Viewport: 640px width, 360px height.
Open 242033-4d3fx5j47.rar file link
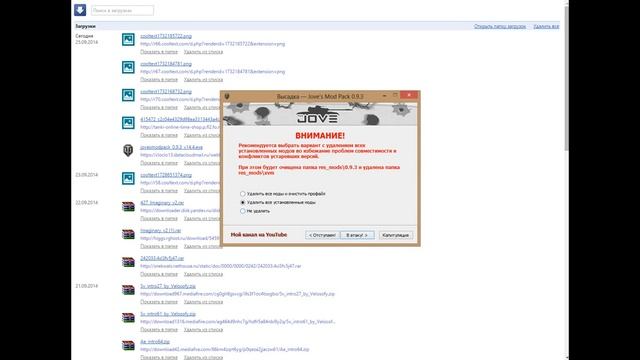click(x=162, y=258)
